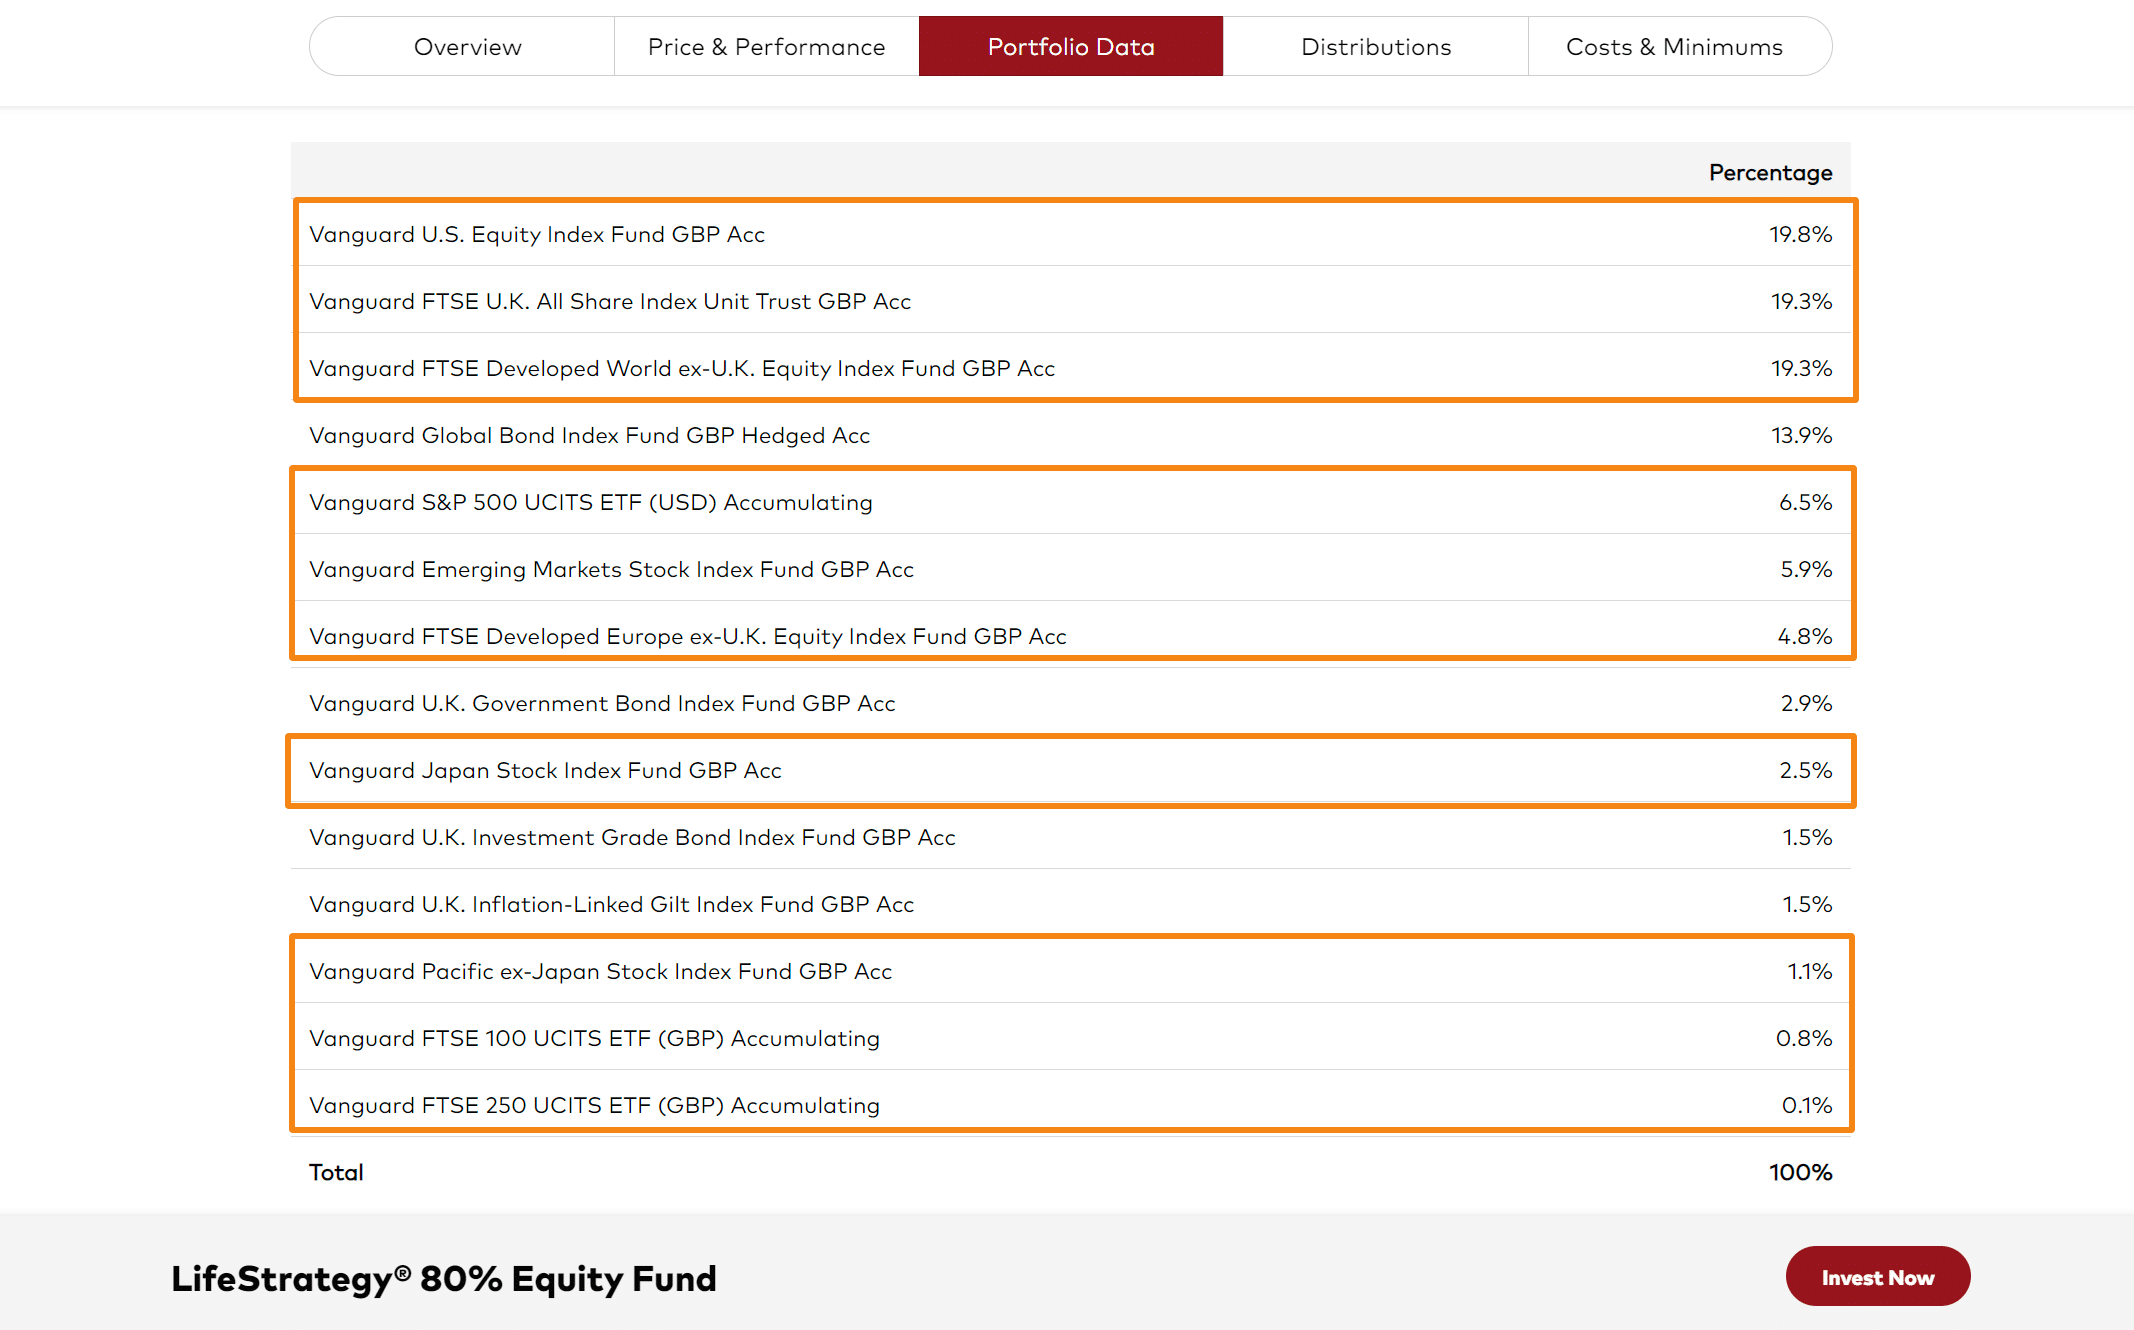2134x1330 pixels.
Task: Select Vanguard Japan Stock Index Fund GBP Acc
Action: (545, 770)
